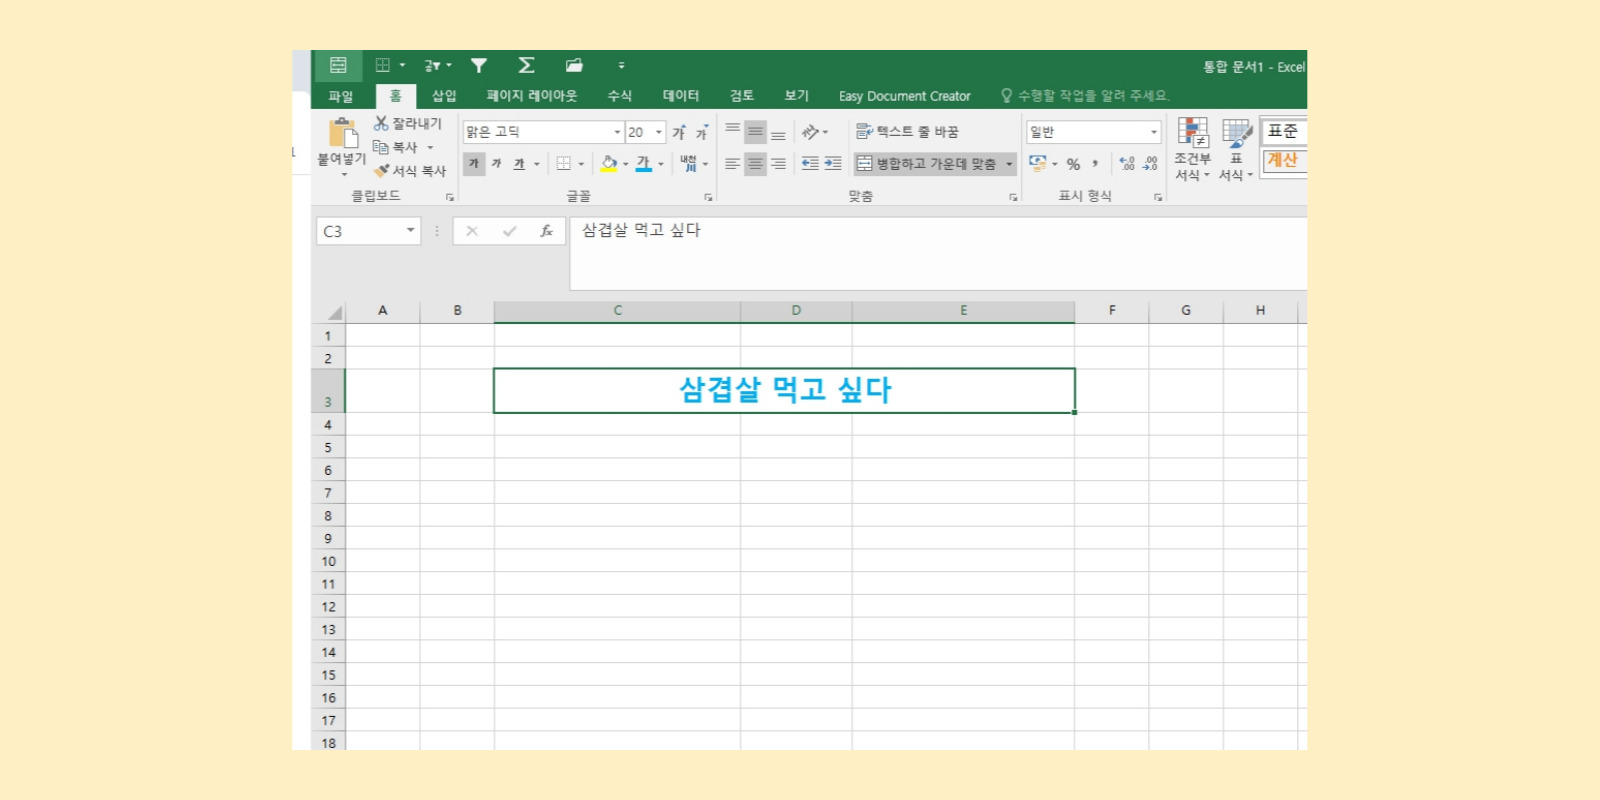Click the increase font size icon

(x=679, y=132)
